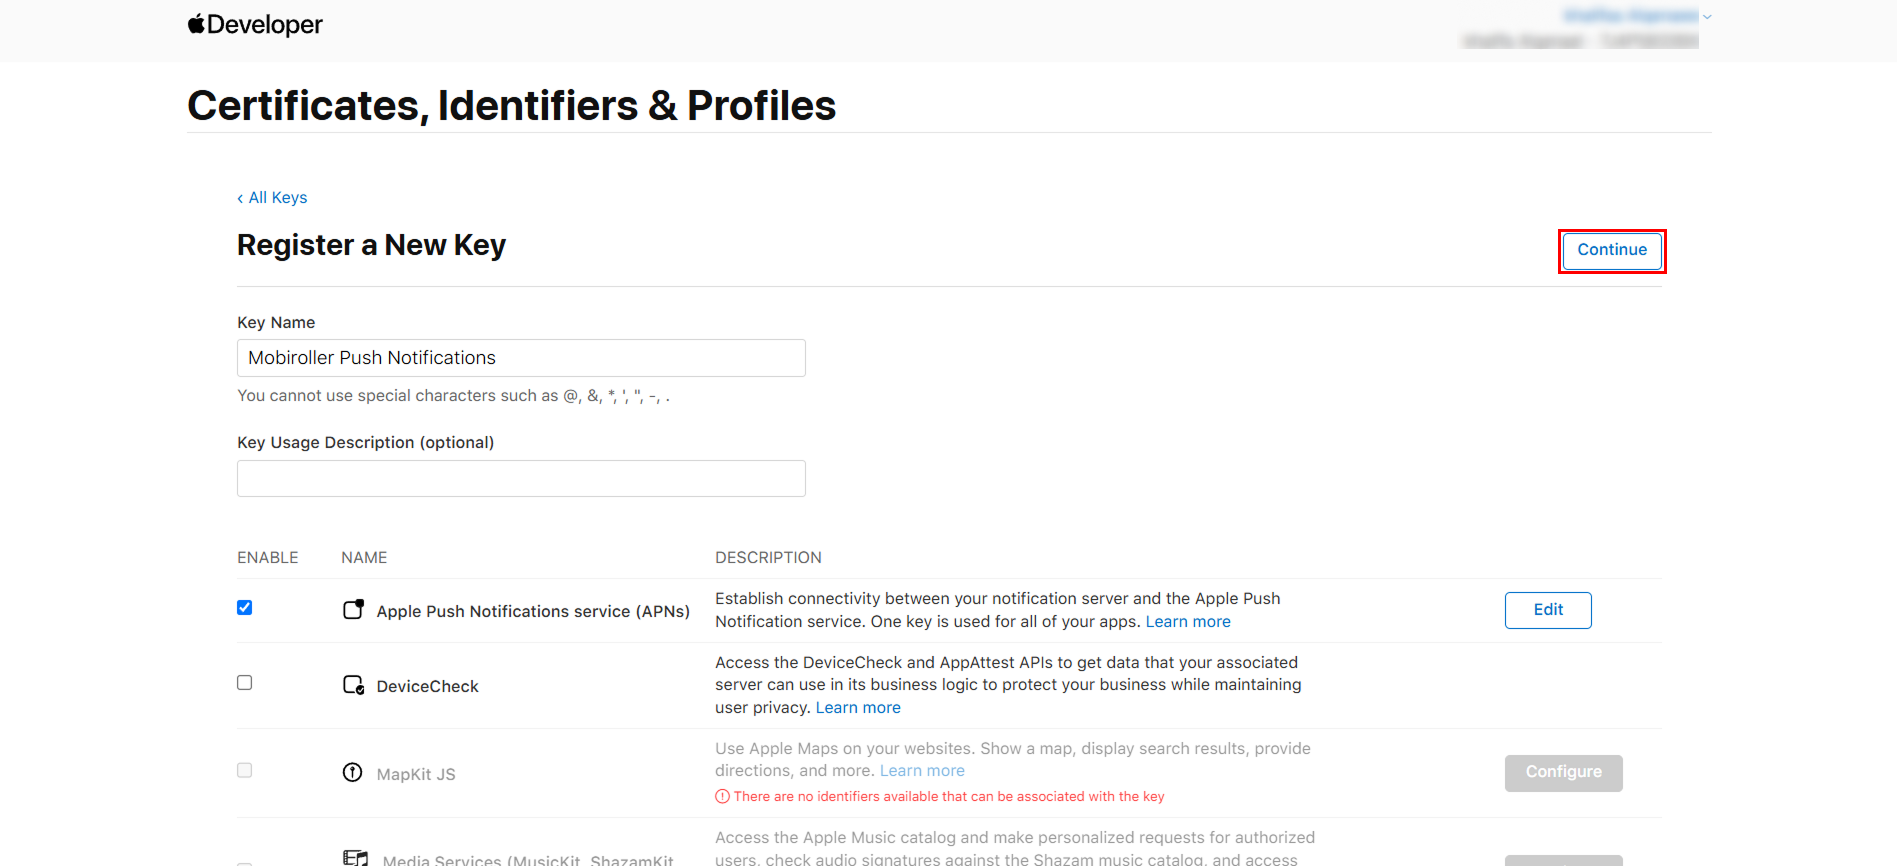Image resolution: width=1897 pixels, height=866 pixels.
Task: Click the DeviceCheck service icon
Action: click(x=353, y=685)
